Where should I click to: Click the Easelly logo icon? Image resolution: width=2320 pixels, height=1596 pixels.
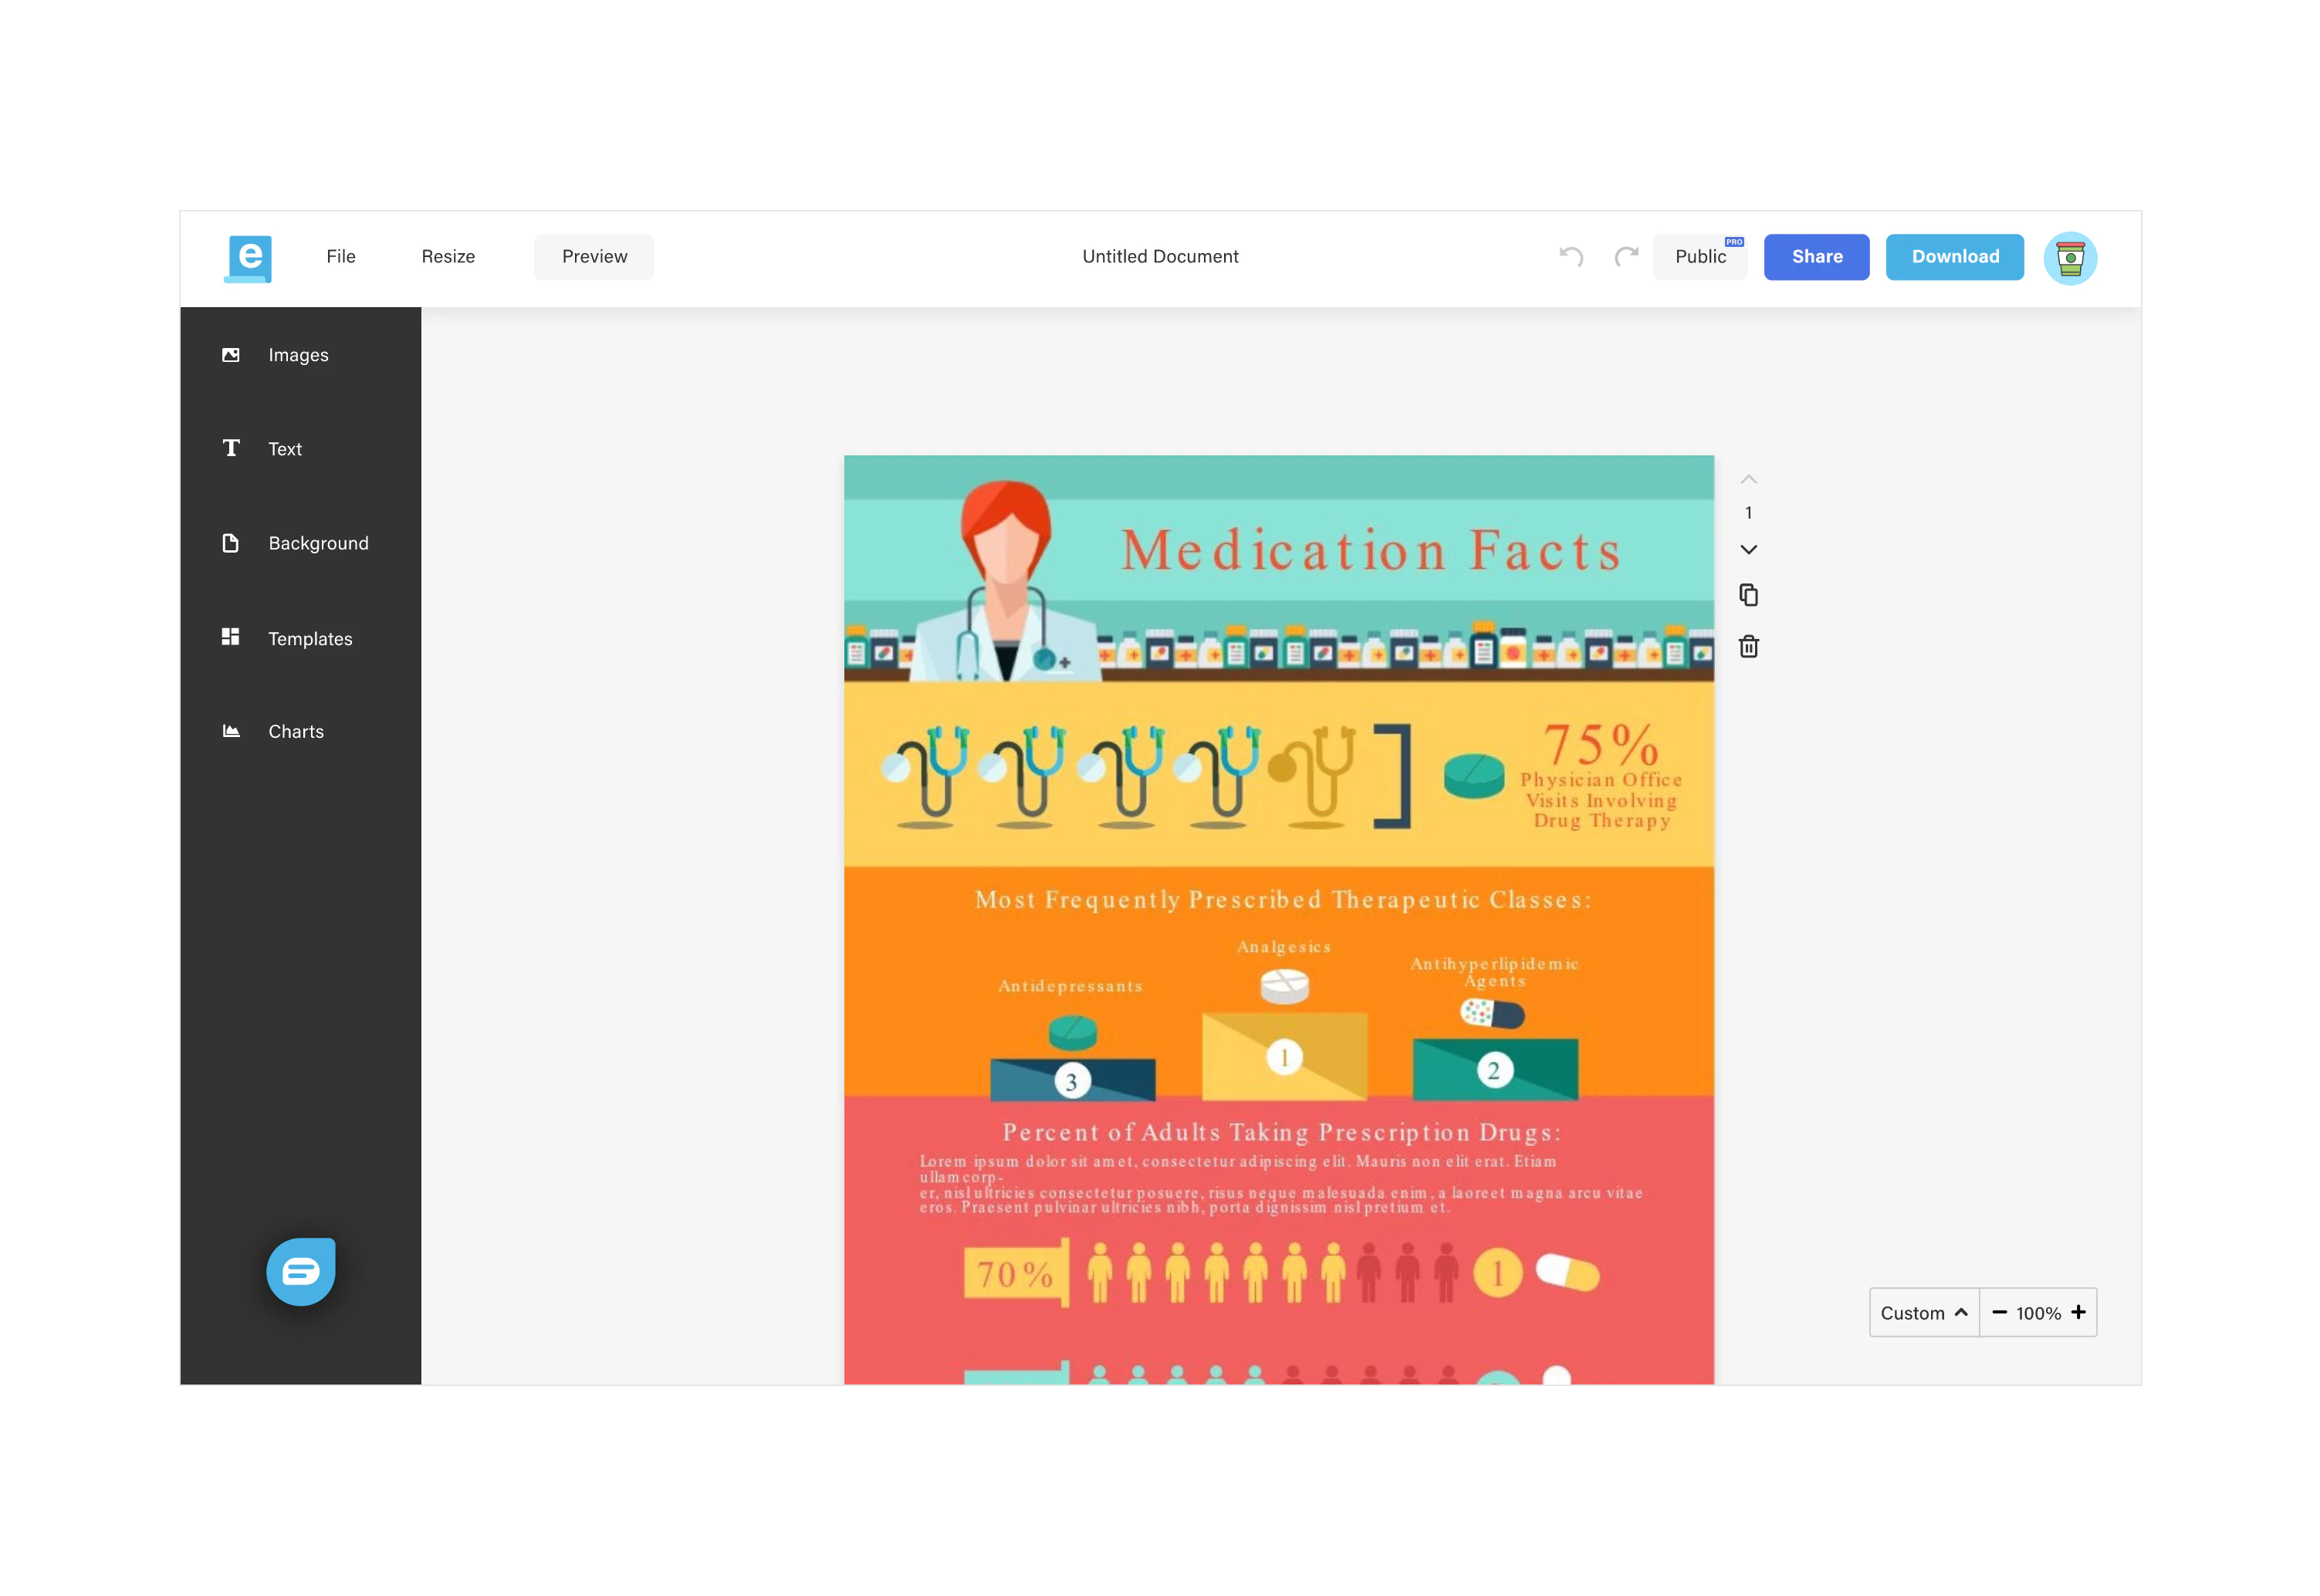[248, 258]
